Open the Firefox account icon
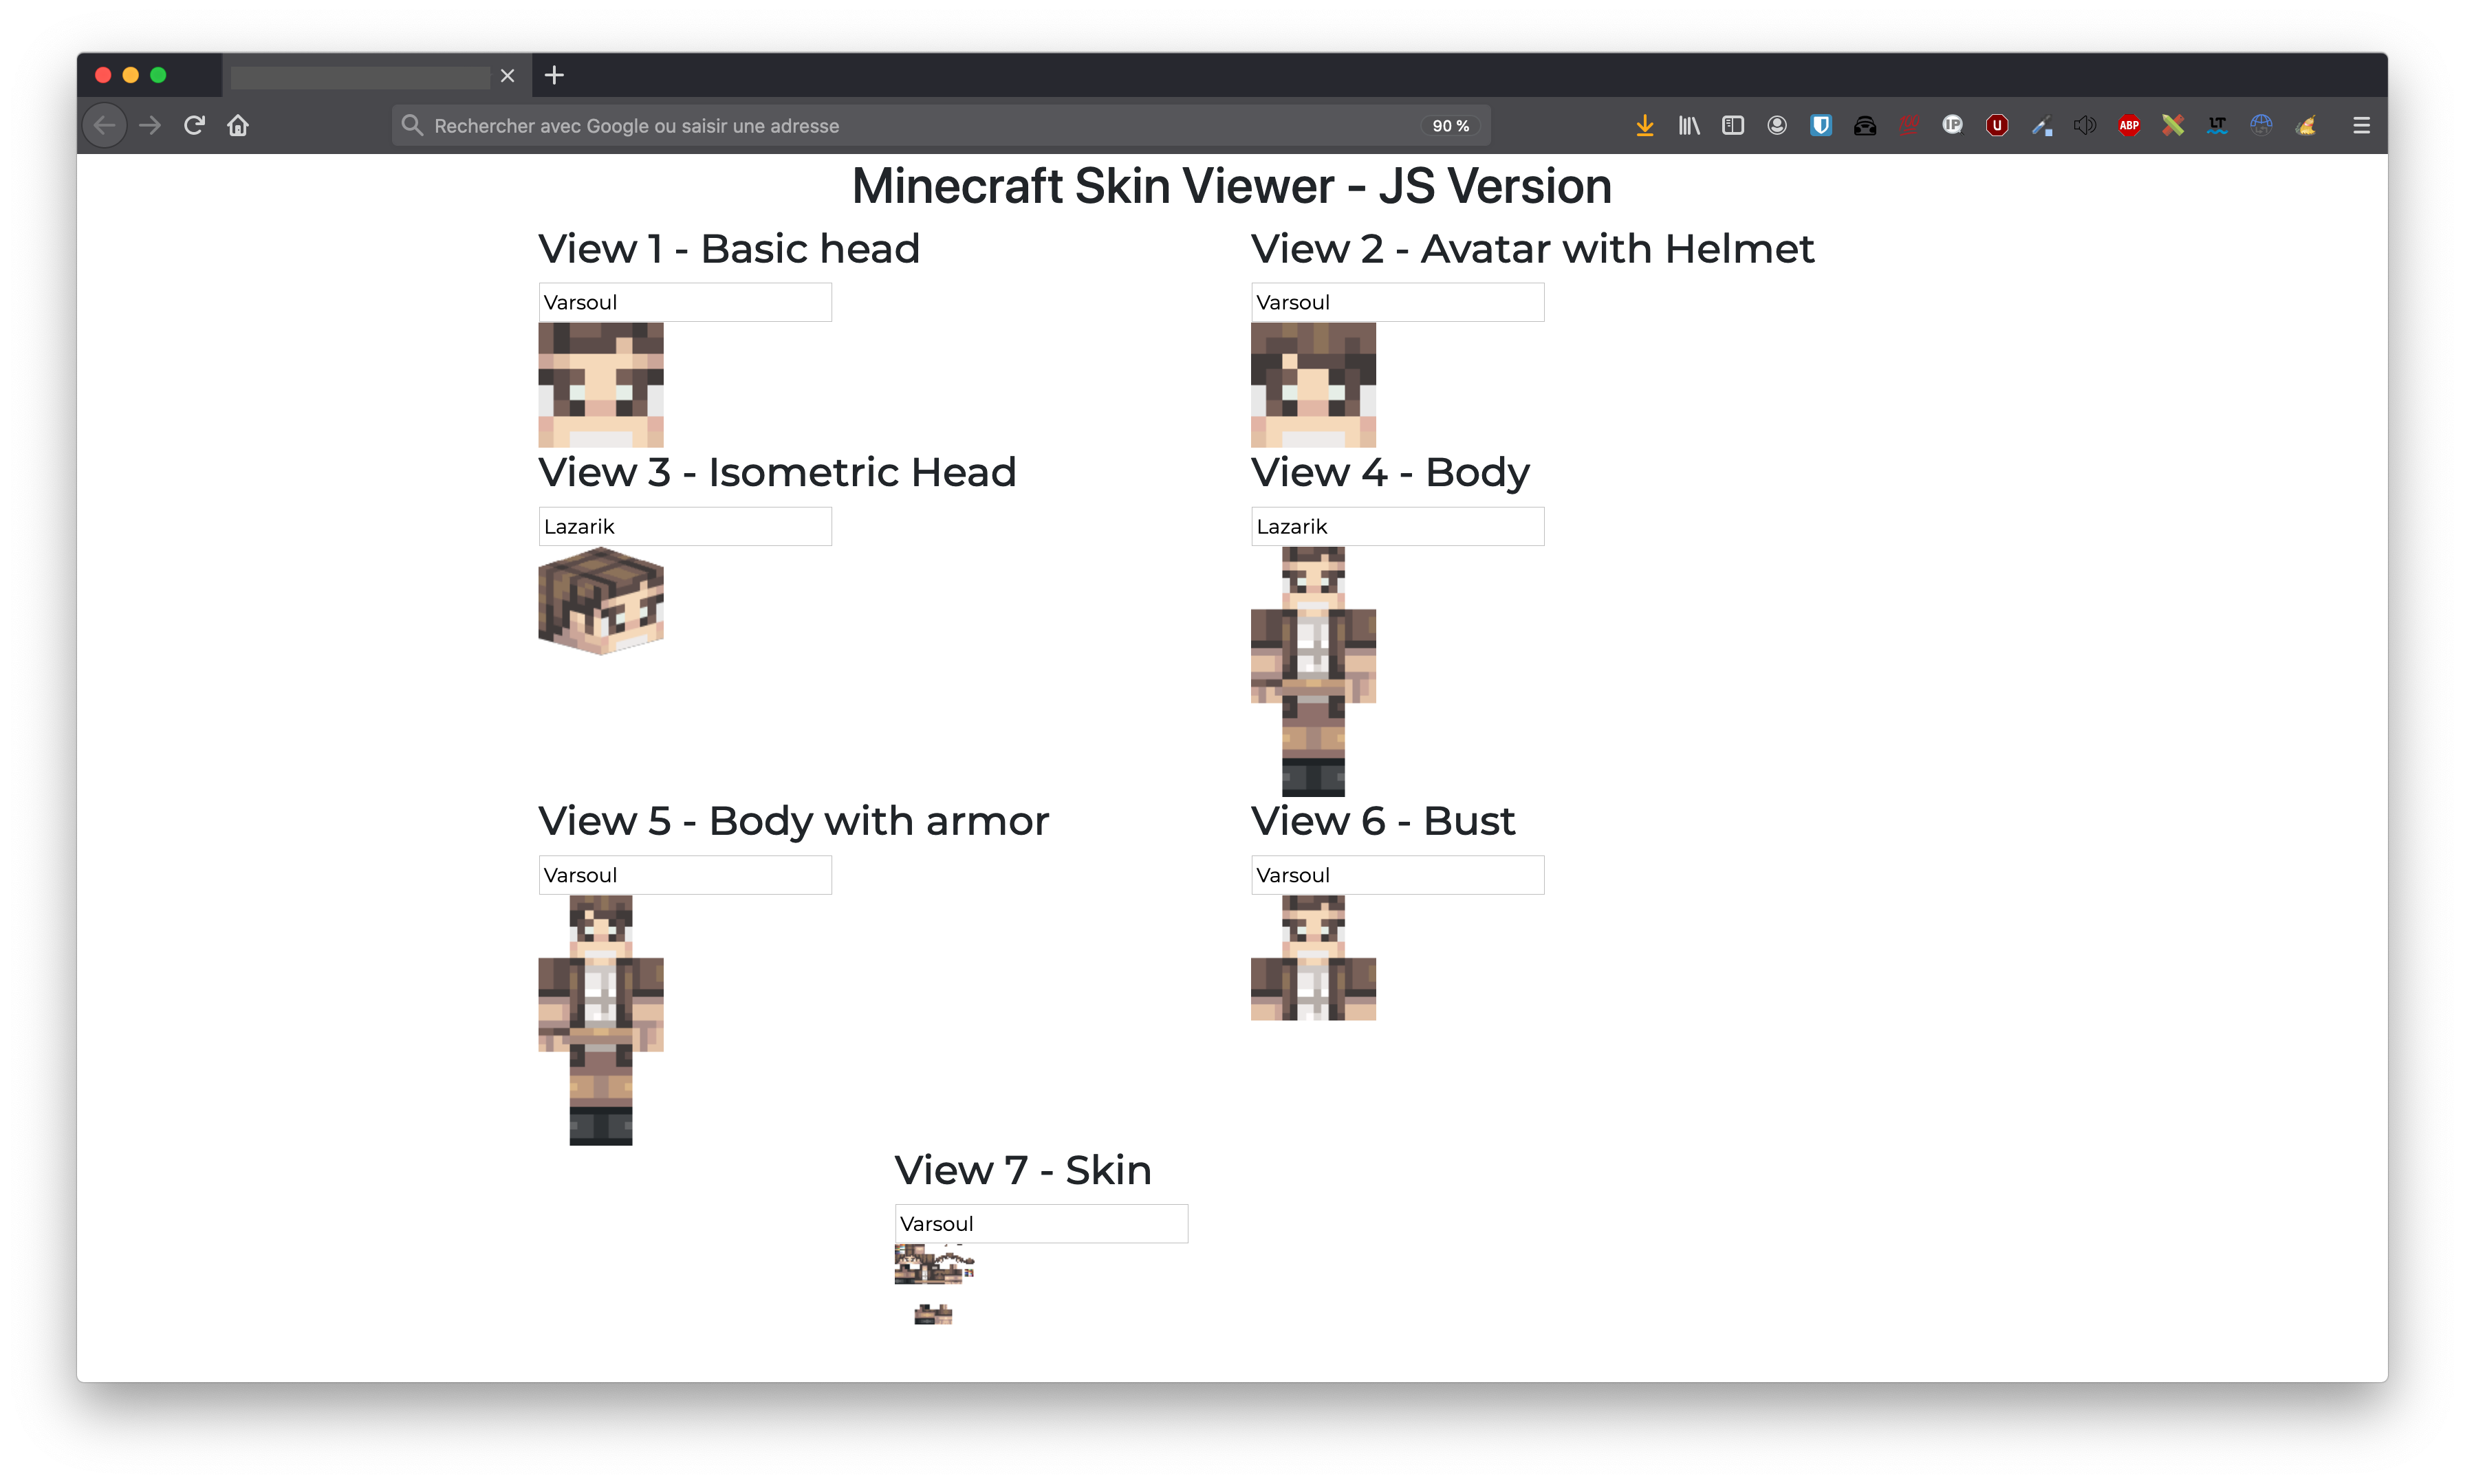2465x1484 pixels. coord(1778,125)
